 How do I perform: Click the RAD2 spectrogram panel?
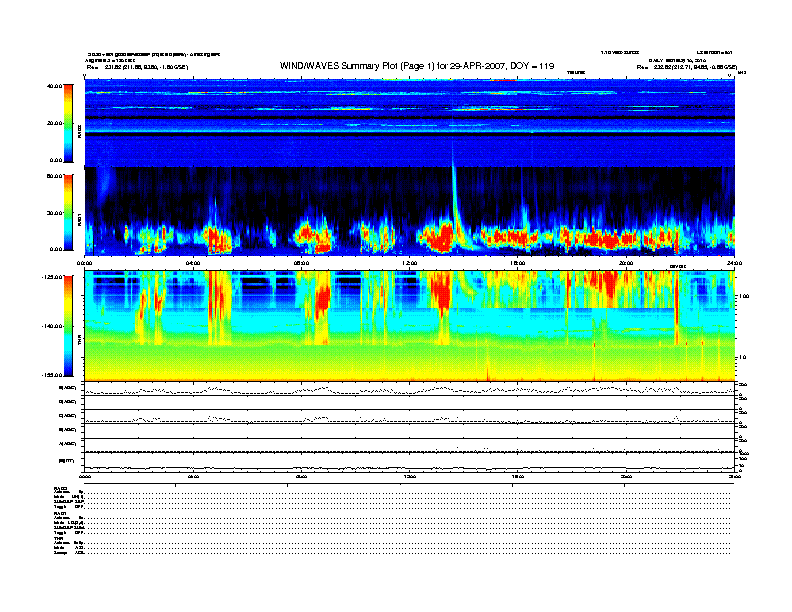tap(410, 123)
